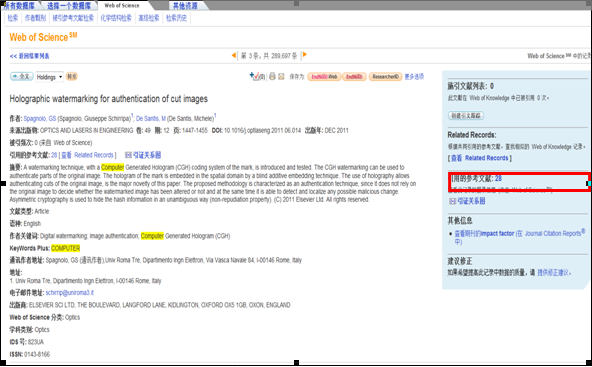Open the Holdings dropdown
Screen dimensions: 592x367
point(49,77)
